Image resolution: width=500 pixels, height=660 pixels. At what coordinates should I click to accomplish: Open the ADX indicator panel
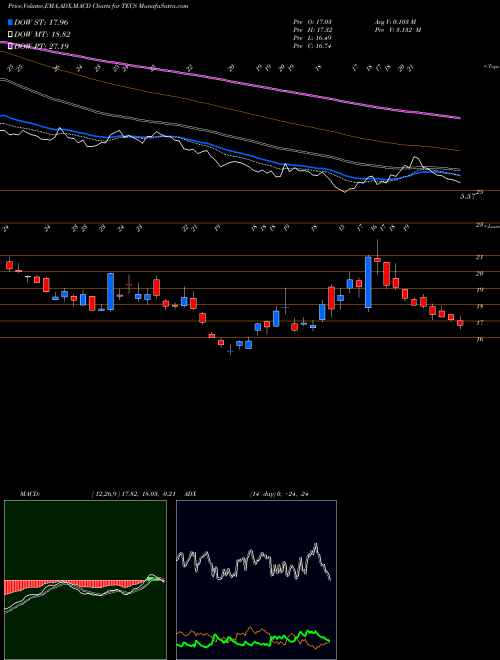point(256,580)
